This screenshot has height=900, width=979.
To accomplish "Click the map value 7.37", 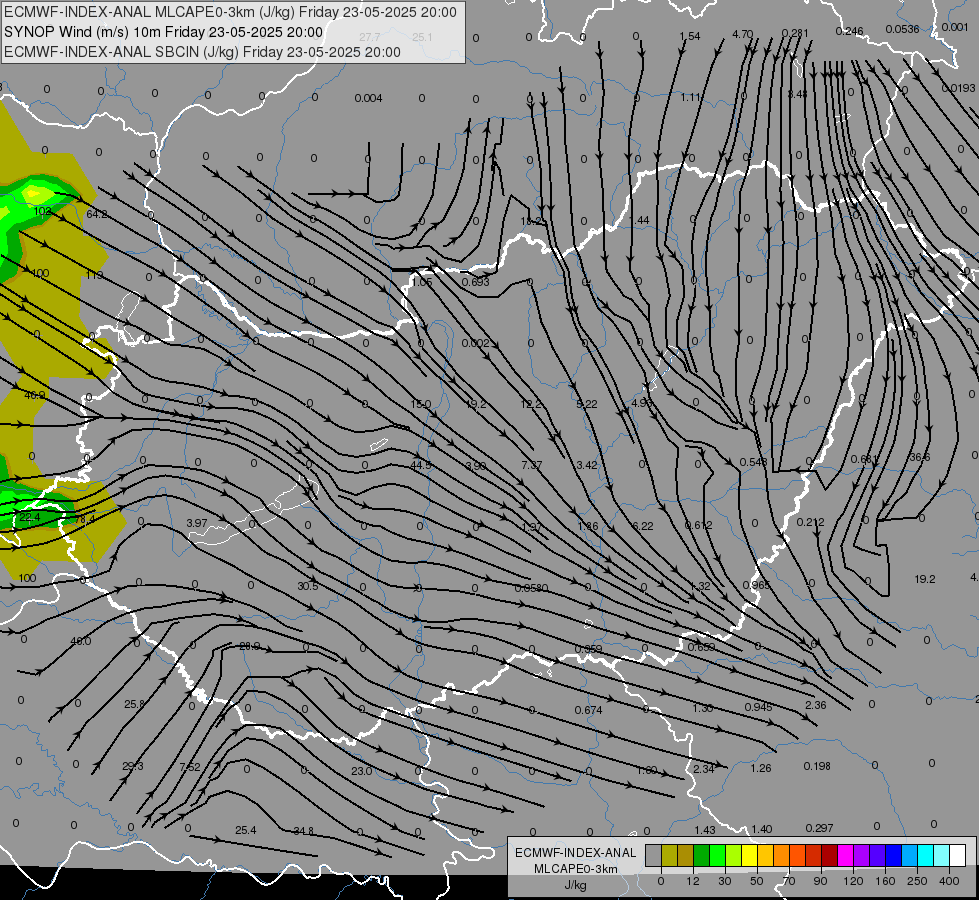I will (x=531, y=465).
